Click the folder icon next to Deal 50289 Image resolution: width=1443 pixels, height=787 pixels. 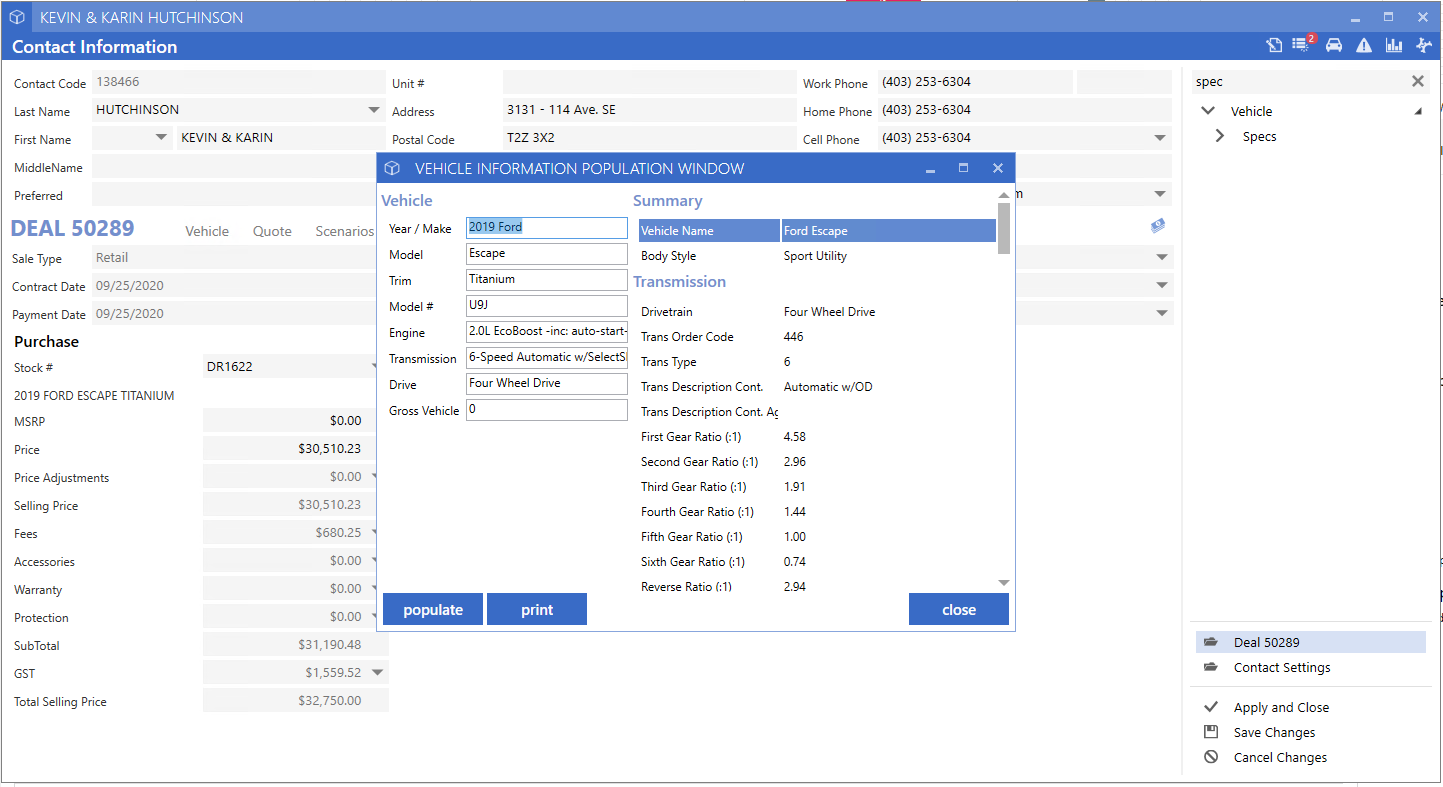[1211, 642]
